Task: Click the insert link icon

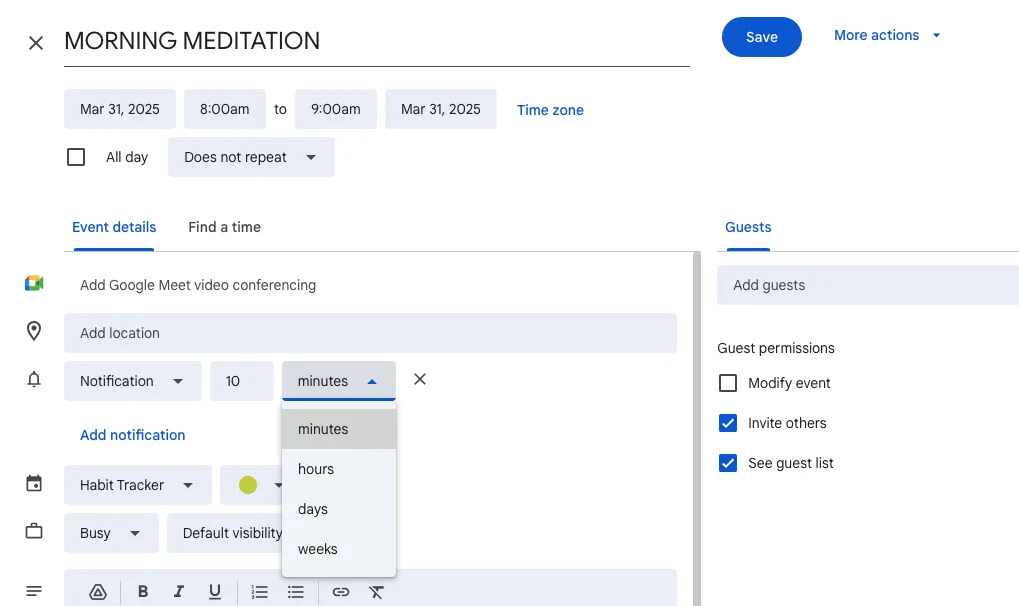Action: 341,592
